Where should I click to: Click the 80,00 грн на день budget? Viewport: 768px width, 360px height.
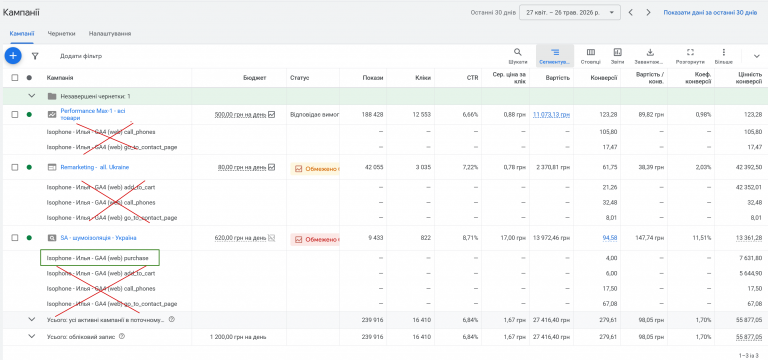click(x=242, y=168)
